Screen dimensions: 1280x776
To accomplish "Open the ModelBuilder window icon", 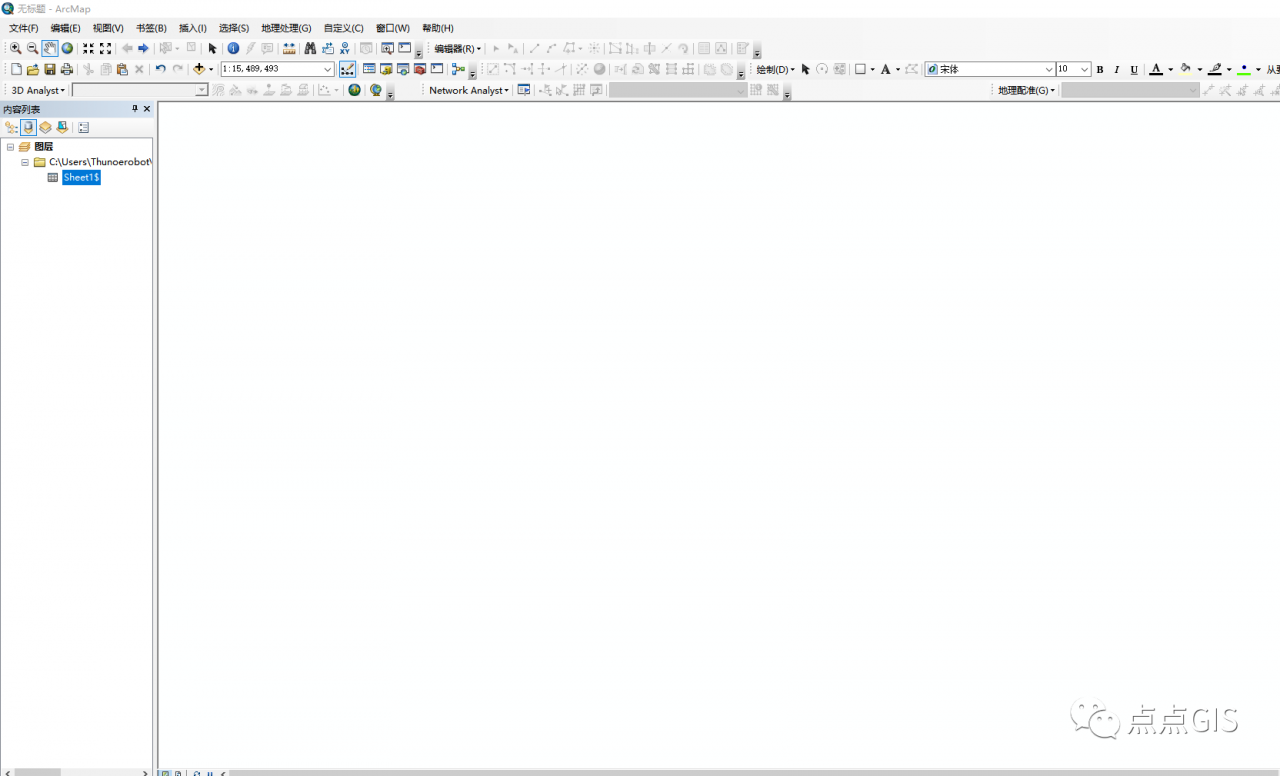I will click(x=458, y=69).
